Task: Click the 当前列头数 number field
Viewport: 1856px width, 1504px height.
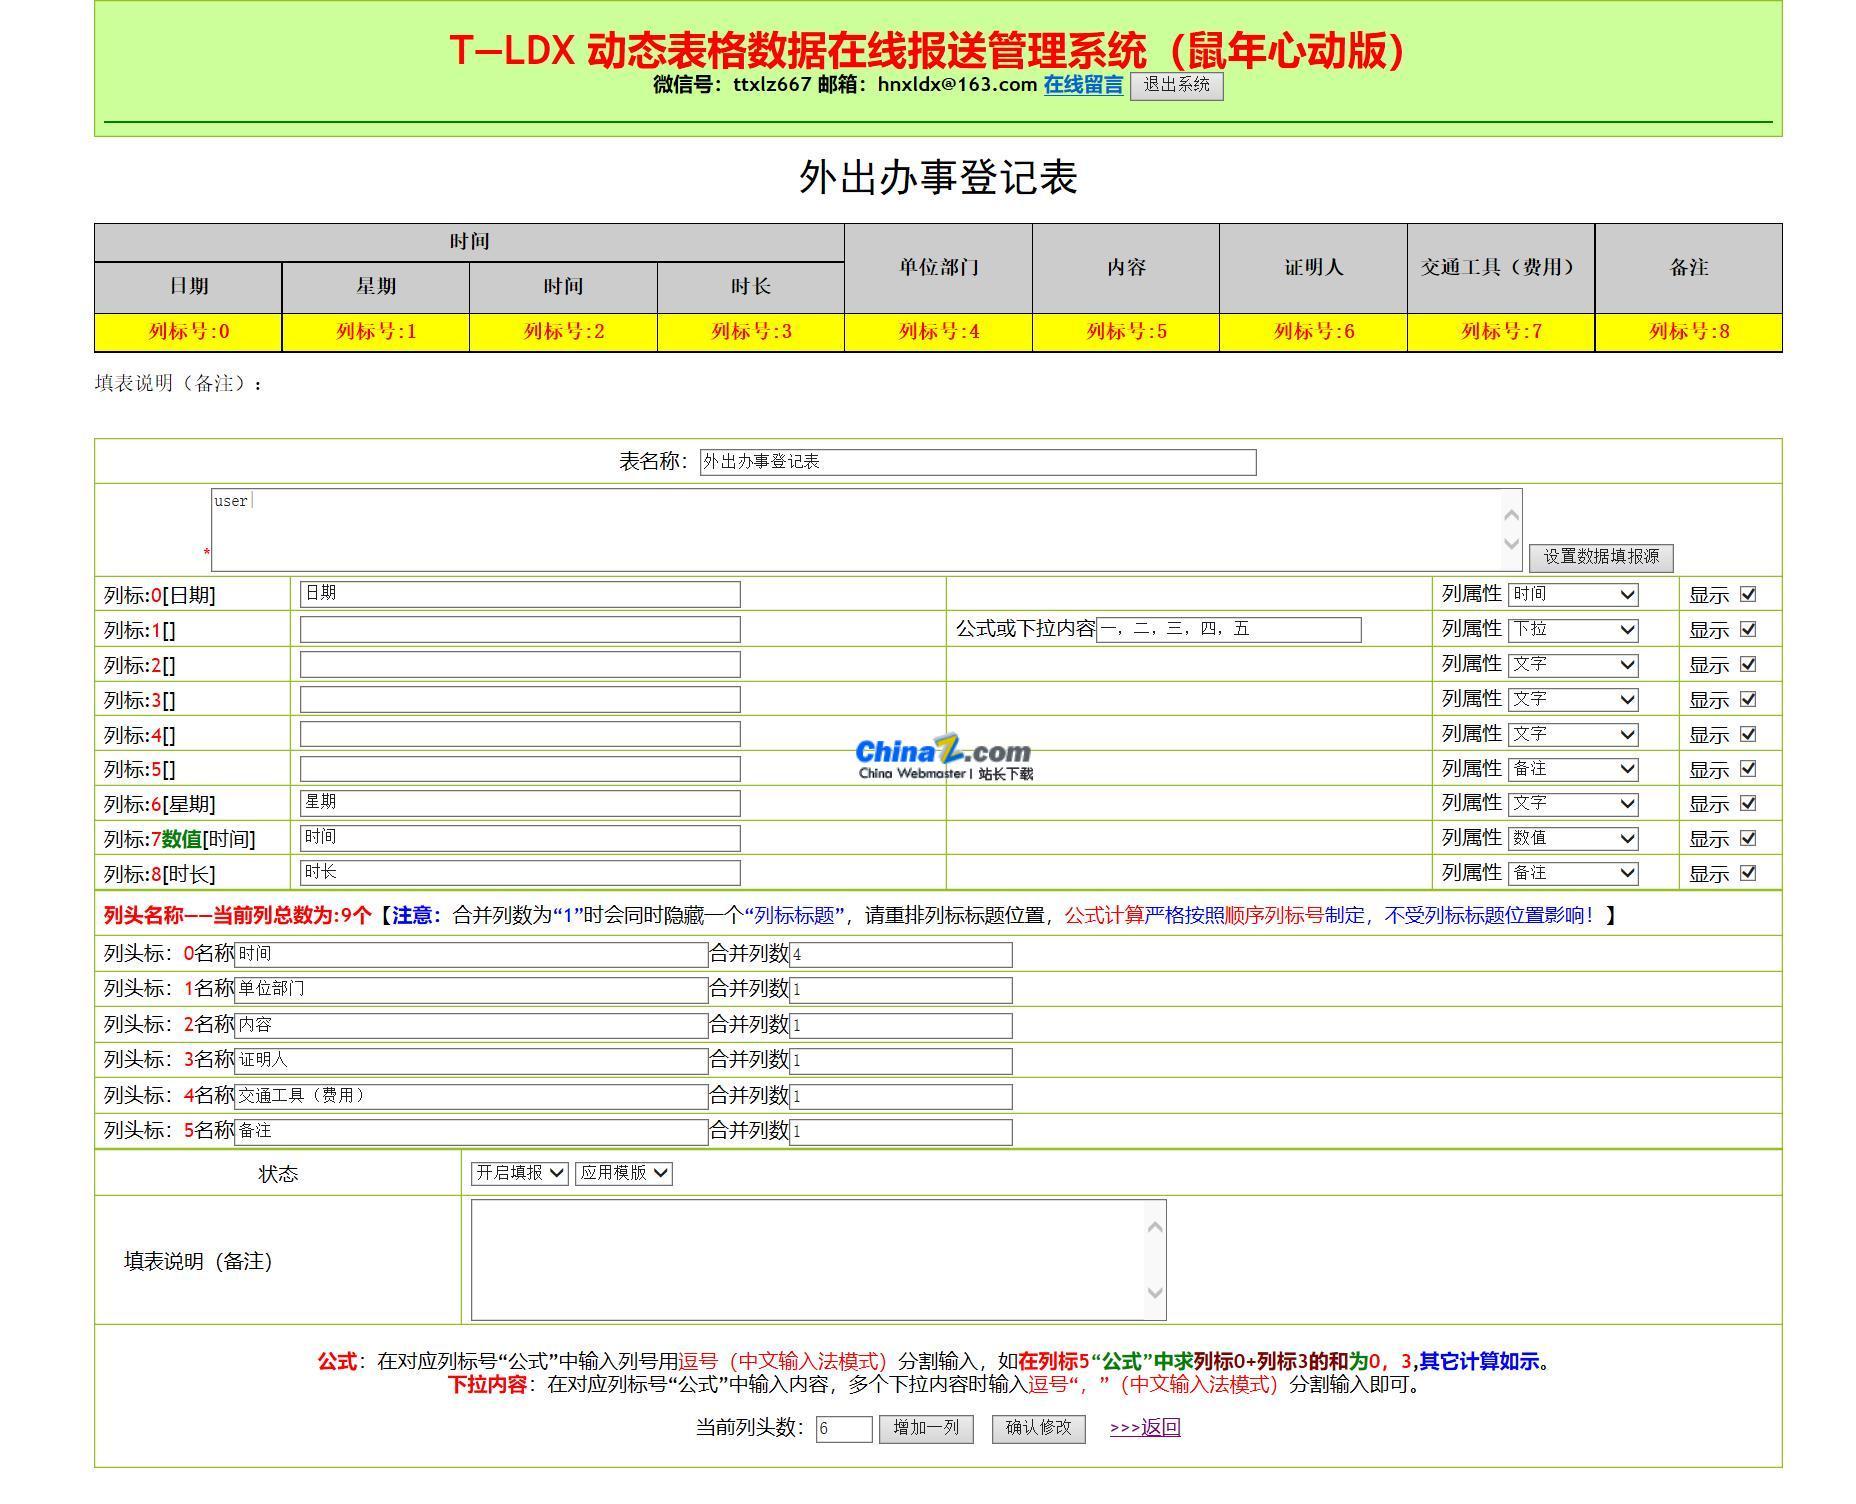Action: pyautogui.click(x=843, y=1429)
